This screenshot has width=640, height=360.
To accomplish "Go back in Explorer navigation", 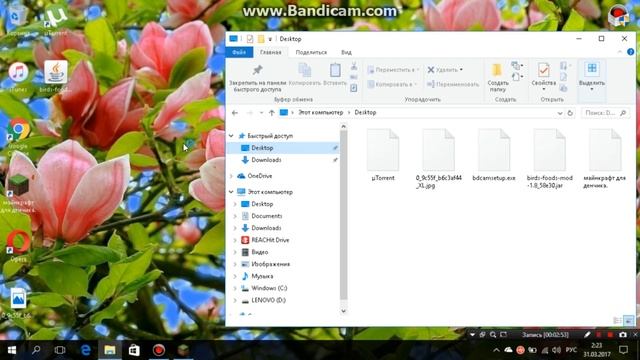I will pos(235,113).
